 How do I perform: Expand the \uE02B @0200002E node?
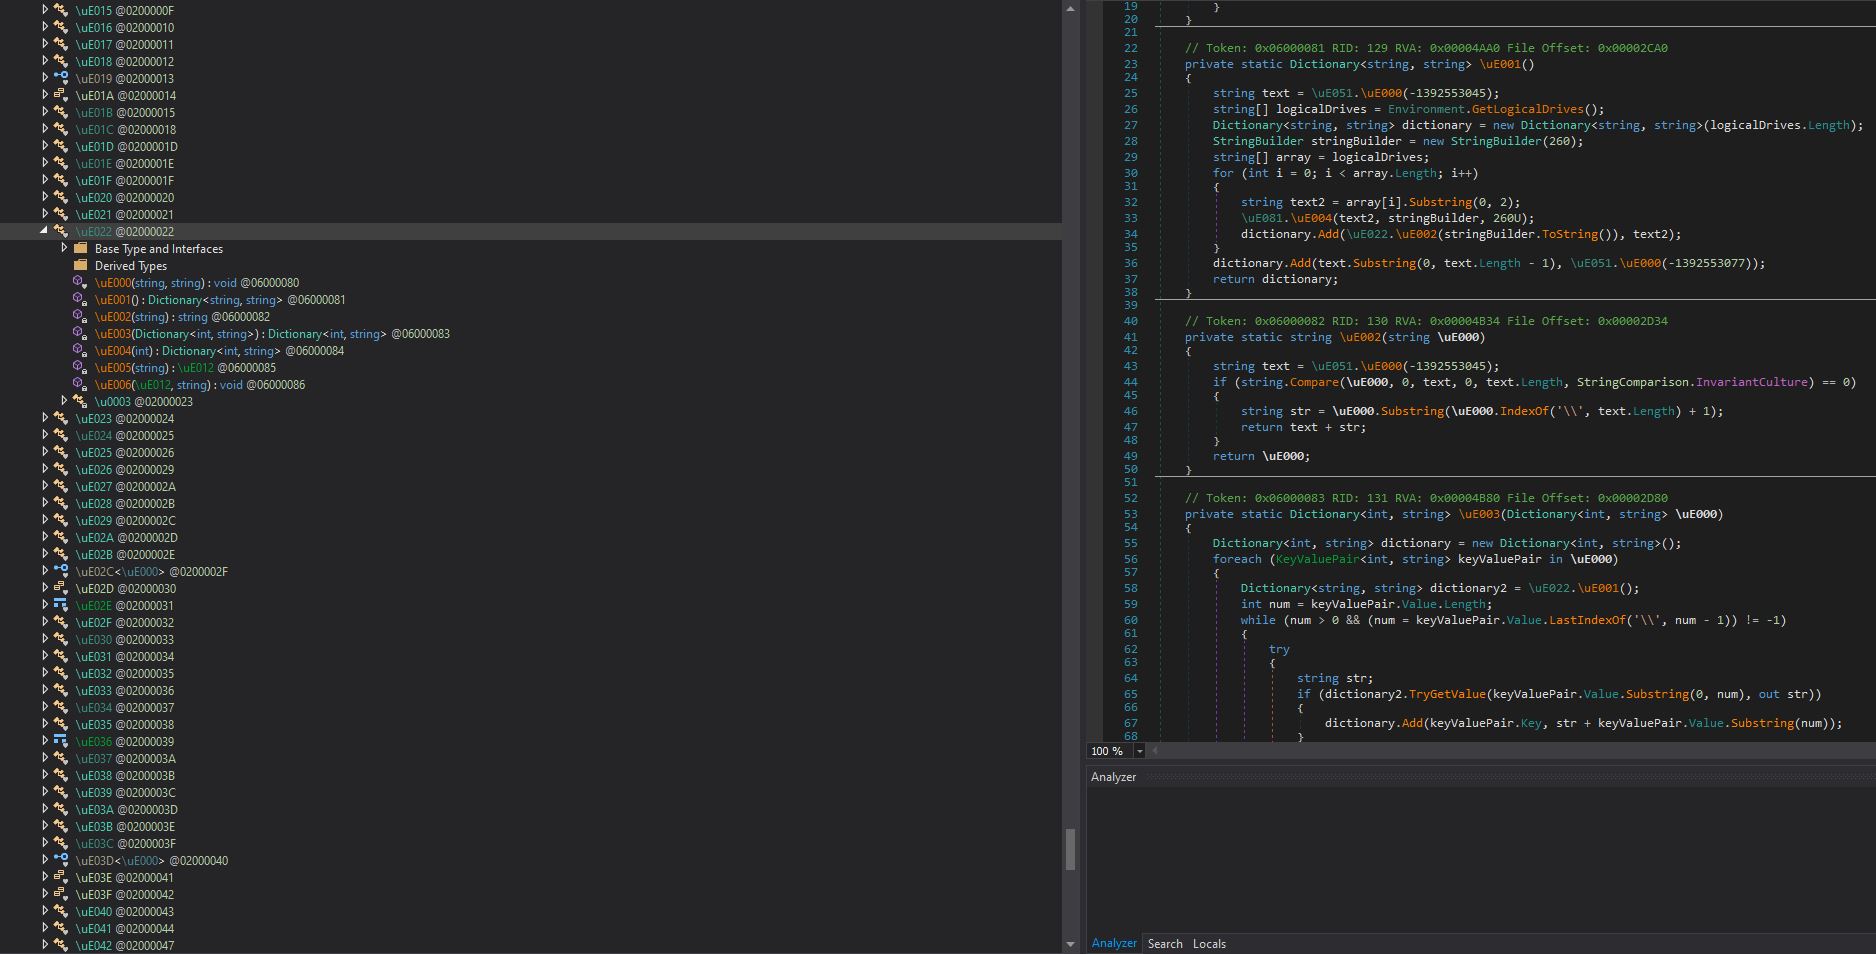coord(44,554)
